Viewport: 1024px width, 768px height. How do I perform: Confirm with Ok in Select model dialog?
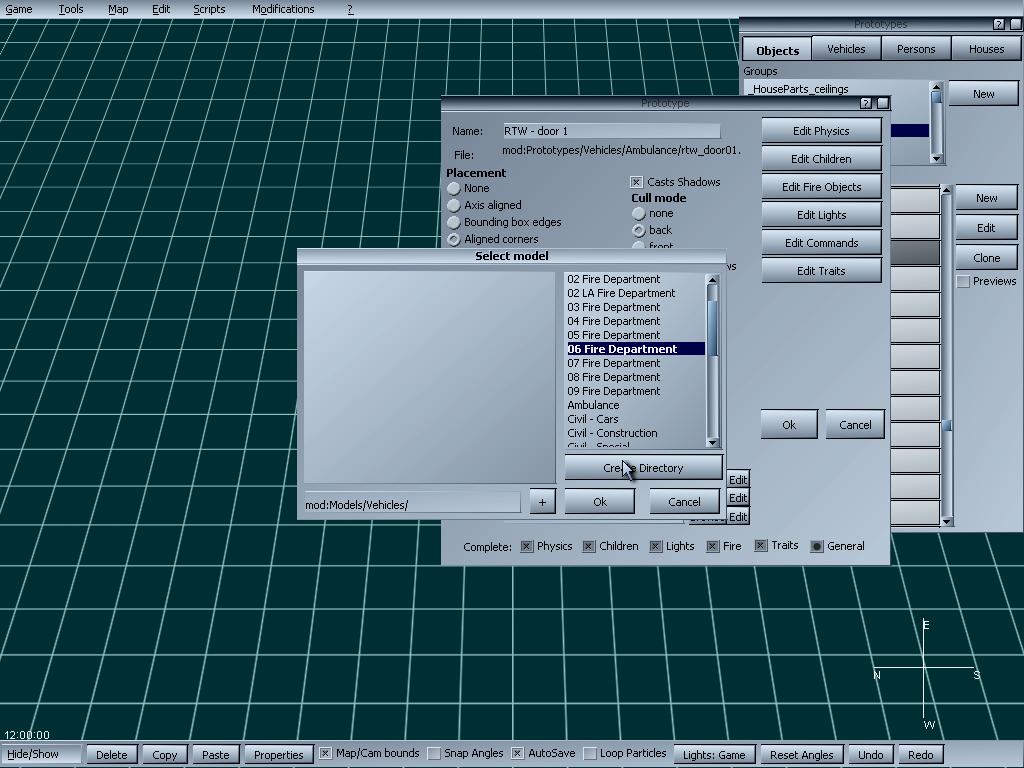coord(600,502)
